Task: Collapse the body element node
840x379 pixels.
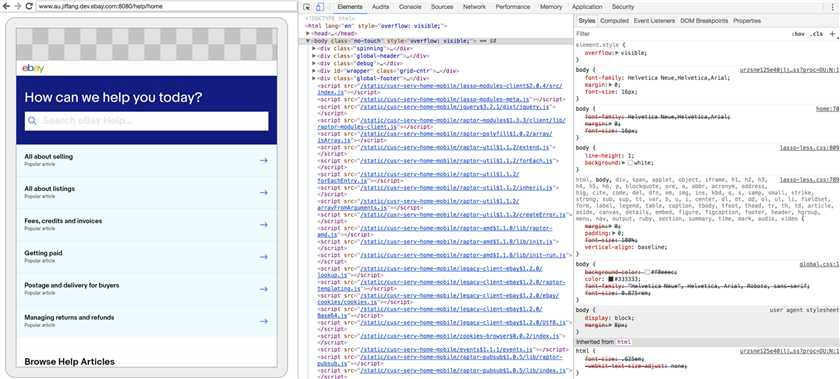Action: pos(308,41)
